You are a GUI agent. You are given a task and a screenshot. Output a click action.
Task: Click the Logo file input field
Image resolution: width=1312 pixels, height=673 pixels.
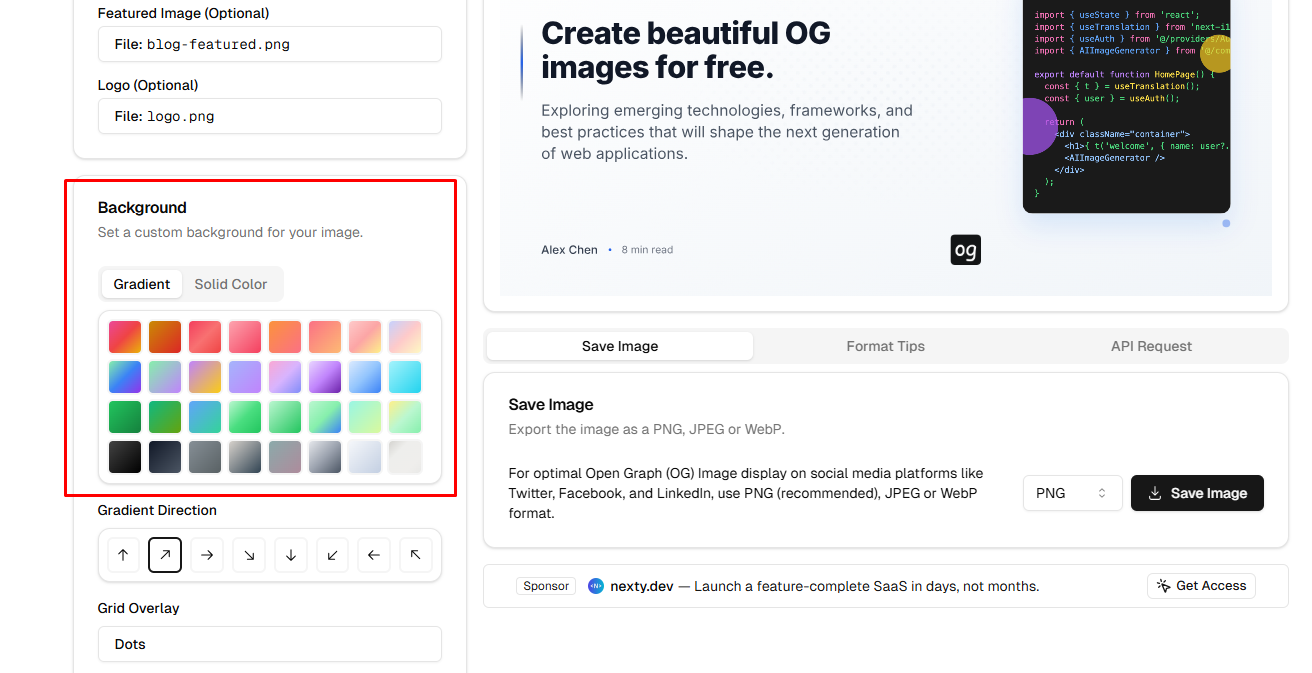(270, 116)
